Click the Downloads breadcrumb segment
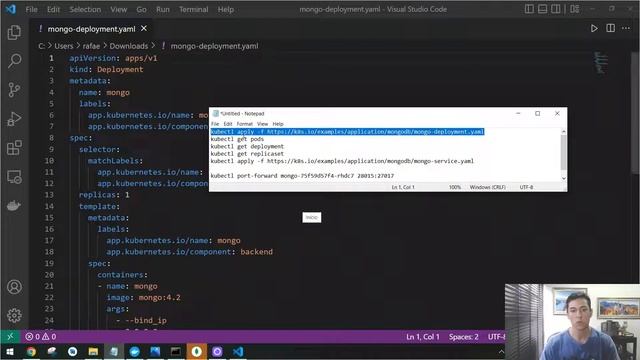The width and height of the screenshot is (640, 360). 129,46
